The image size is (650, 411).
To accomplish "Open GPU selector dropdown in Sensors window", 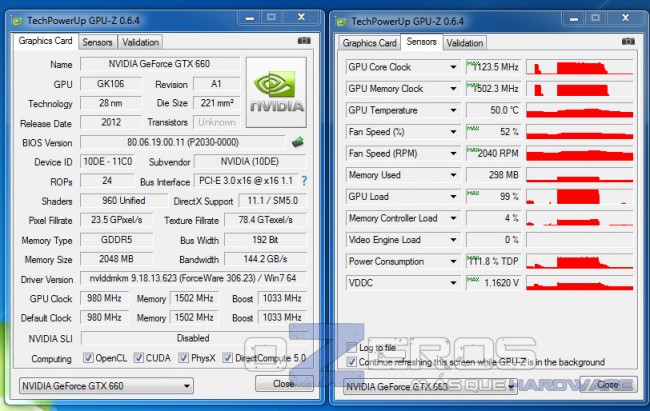I will [430, 387].
